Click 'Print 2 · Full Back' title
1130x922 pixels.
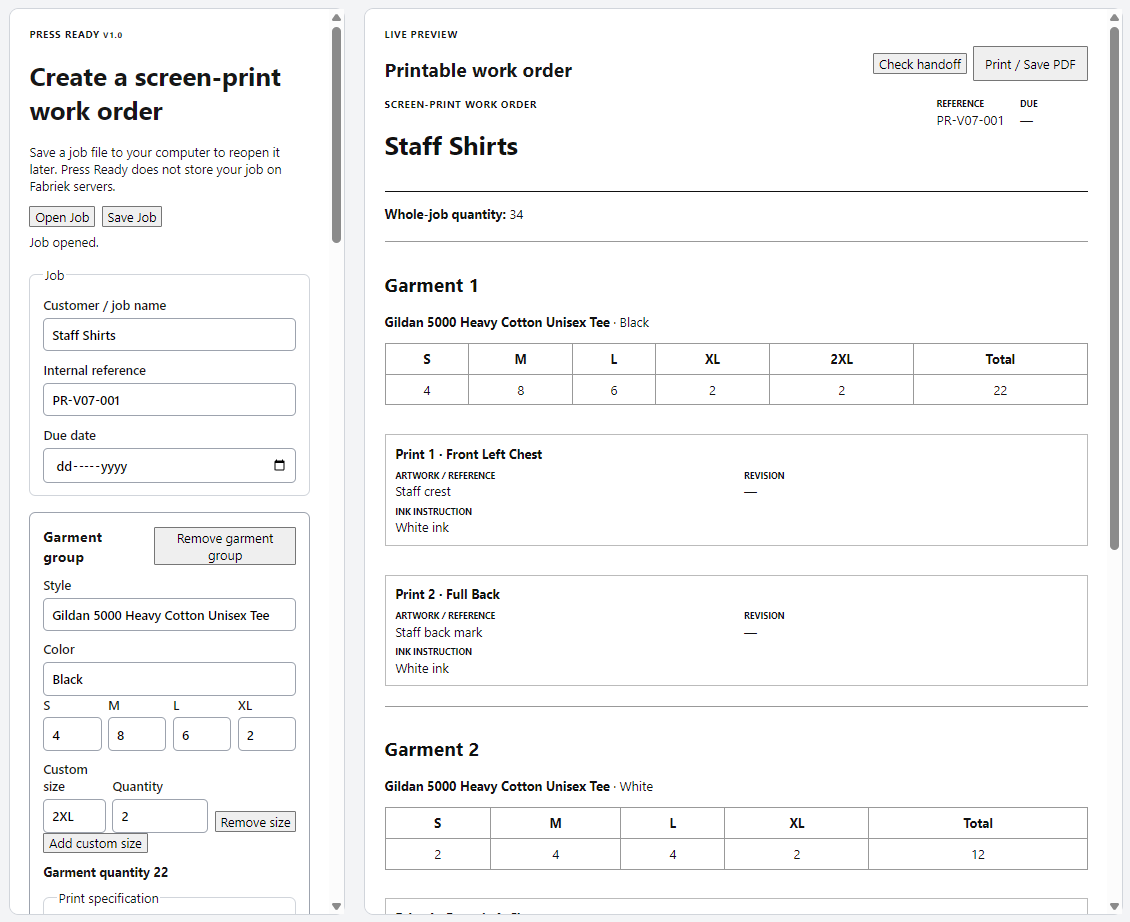click(x=448, y=594)
